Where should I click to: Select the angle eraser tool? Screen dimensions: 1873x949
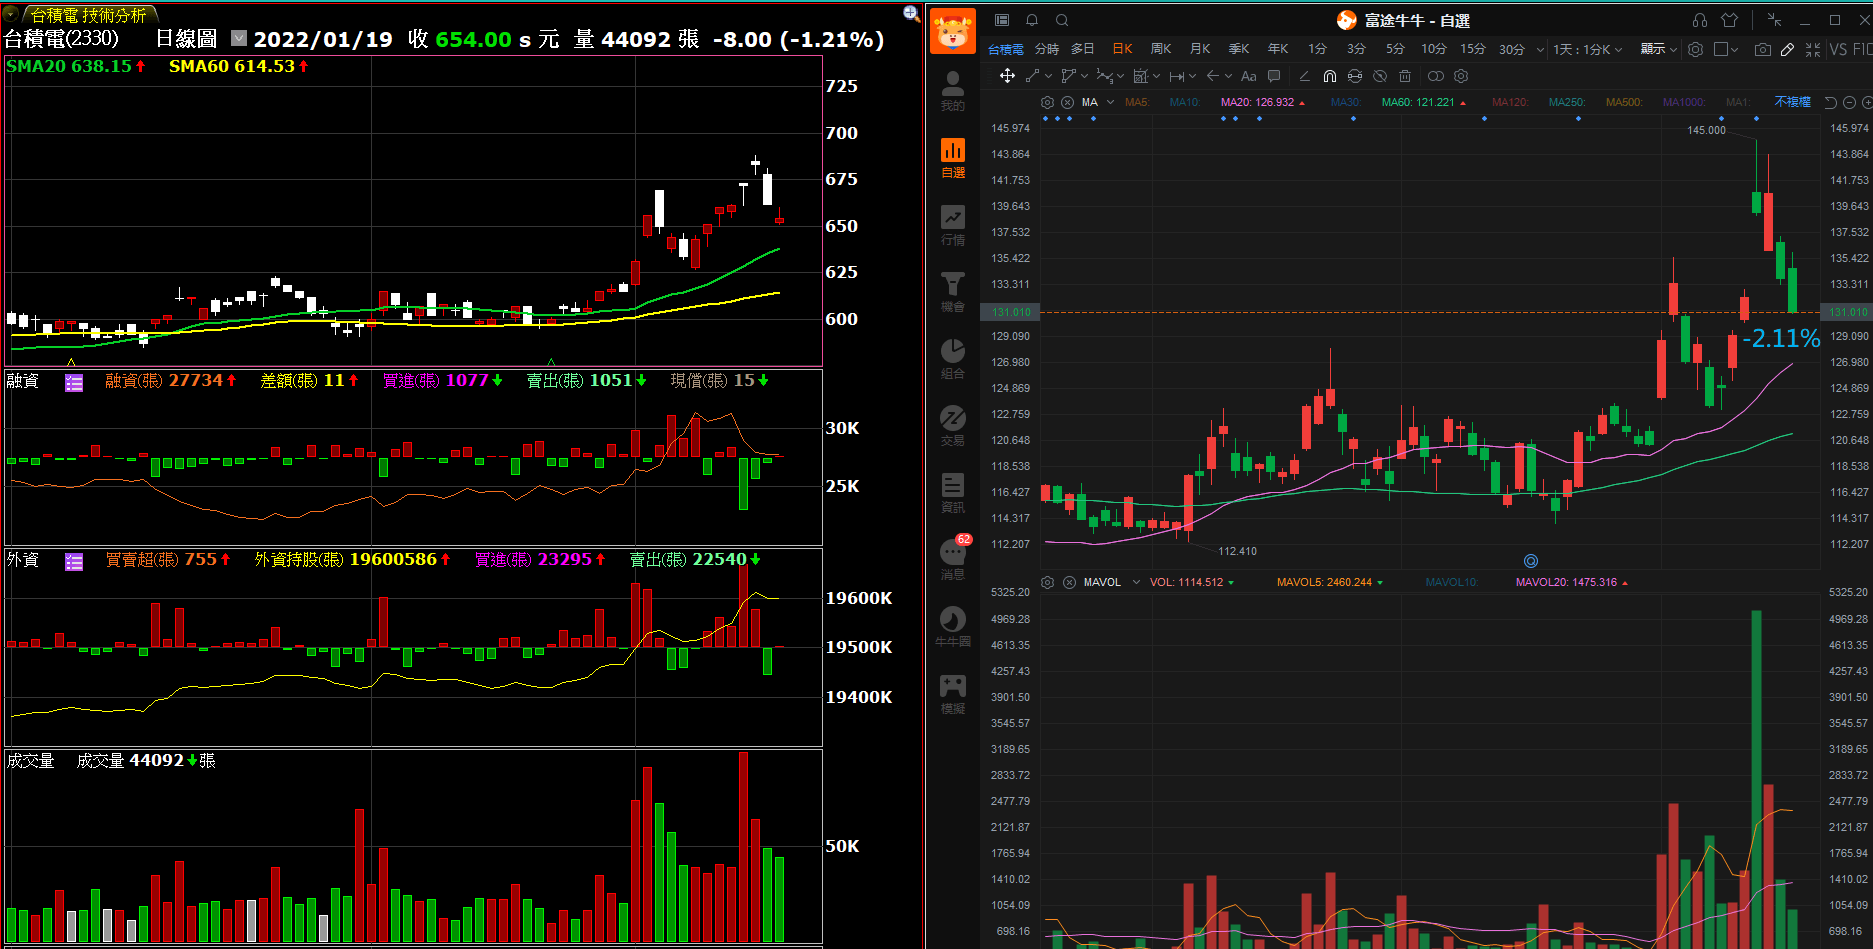(x=1304, y=76)
